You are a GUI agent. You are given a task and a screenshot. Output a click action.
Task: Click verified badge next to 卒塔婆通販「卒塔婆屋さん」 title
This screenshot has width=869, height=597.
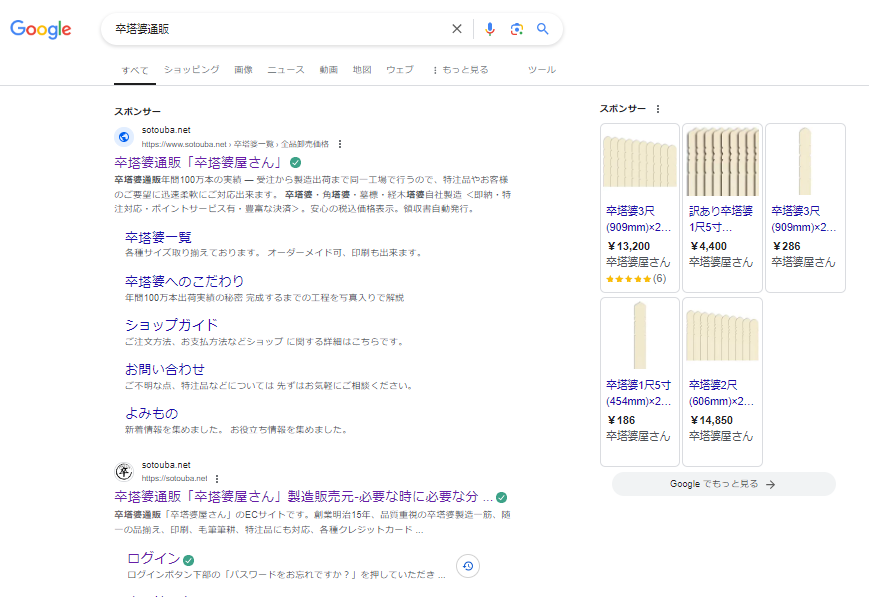click(296, 162)
